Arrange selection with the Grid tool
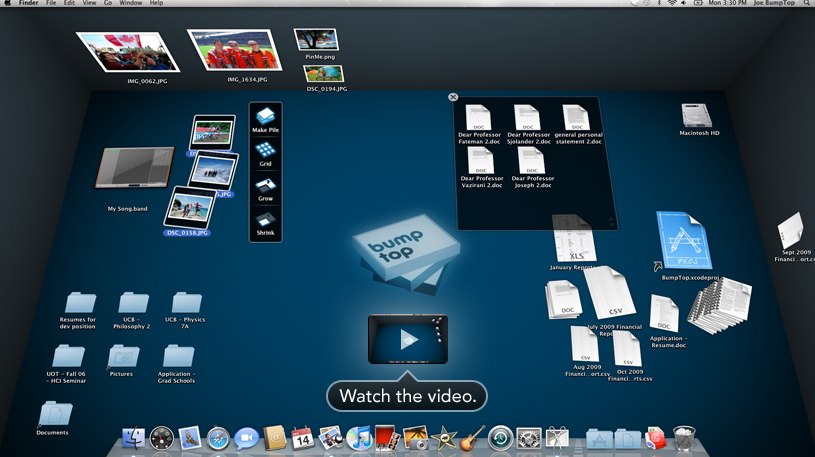 [266, 154]
